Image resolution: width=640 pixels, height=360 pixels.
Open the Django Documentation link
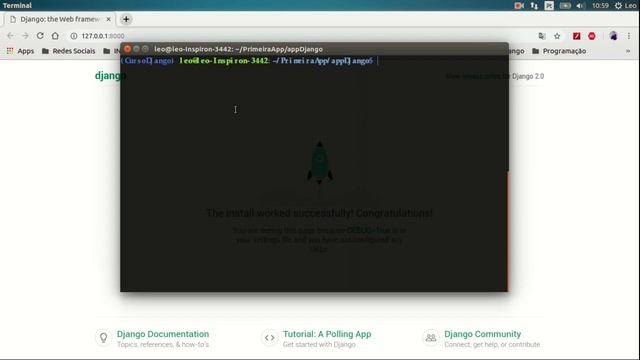(163, 334)
